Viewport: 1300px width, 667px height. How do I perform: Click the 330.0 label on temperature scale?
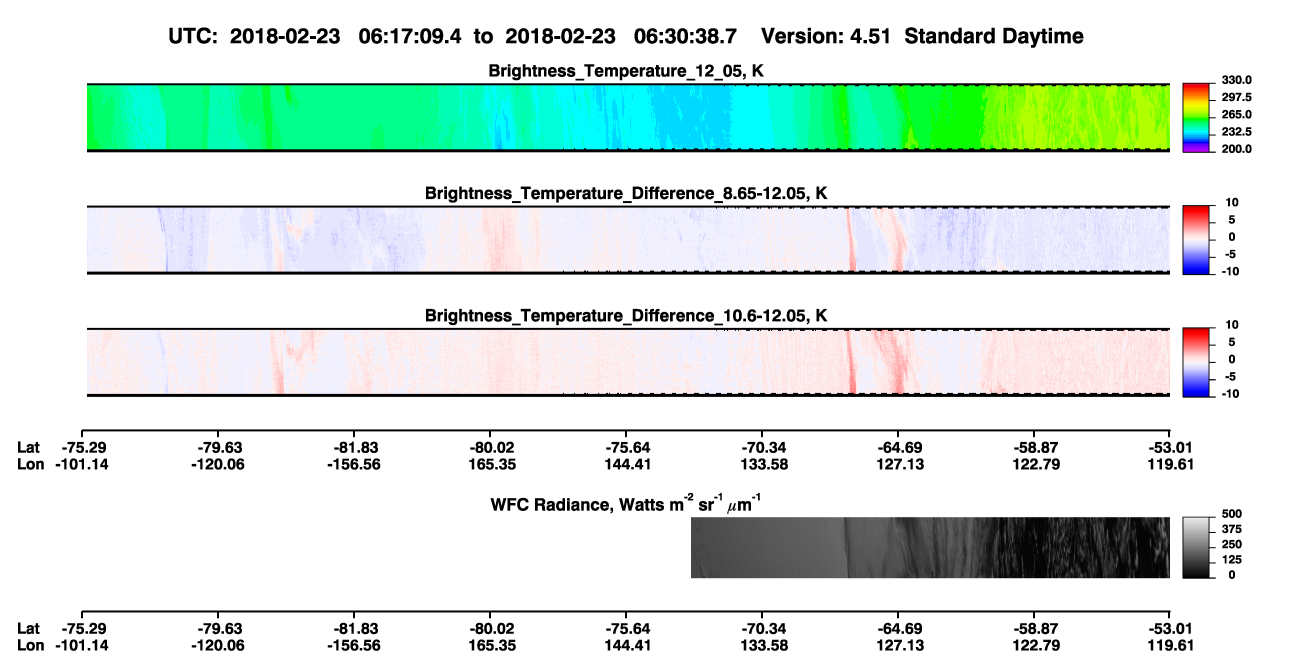[1236, 80]
